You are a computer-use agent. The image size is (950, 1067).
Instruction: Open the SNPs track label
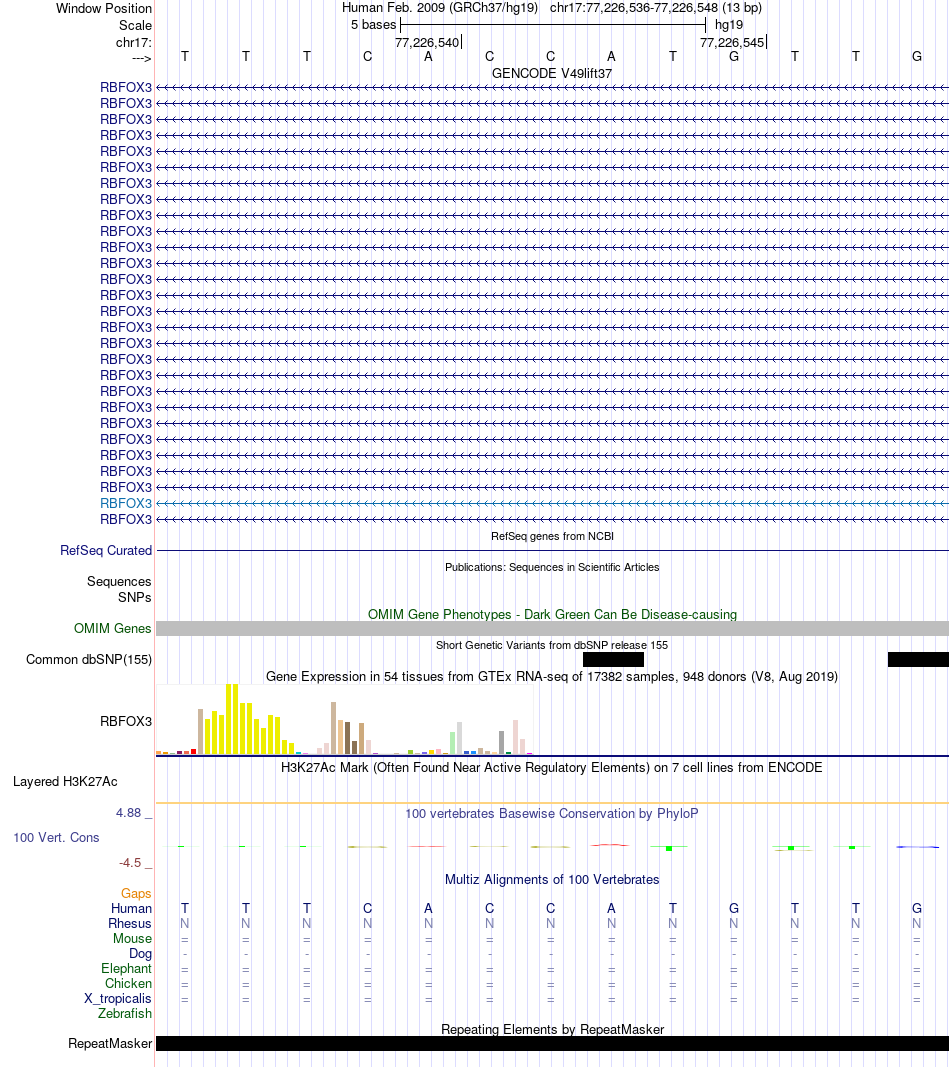pos(135,597)
